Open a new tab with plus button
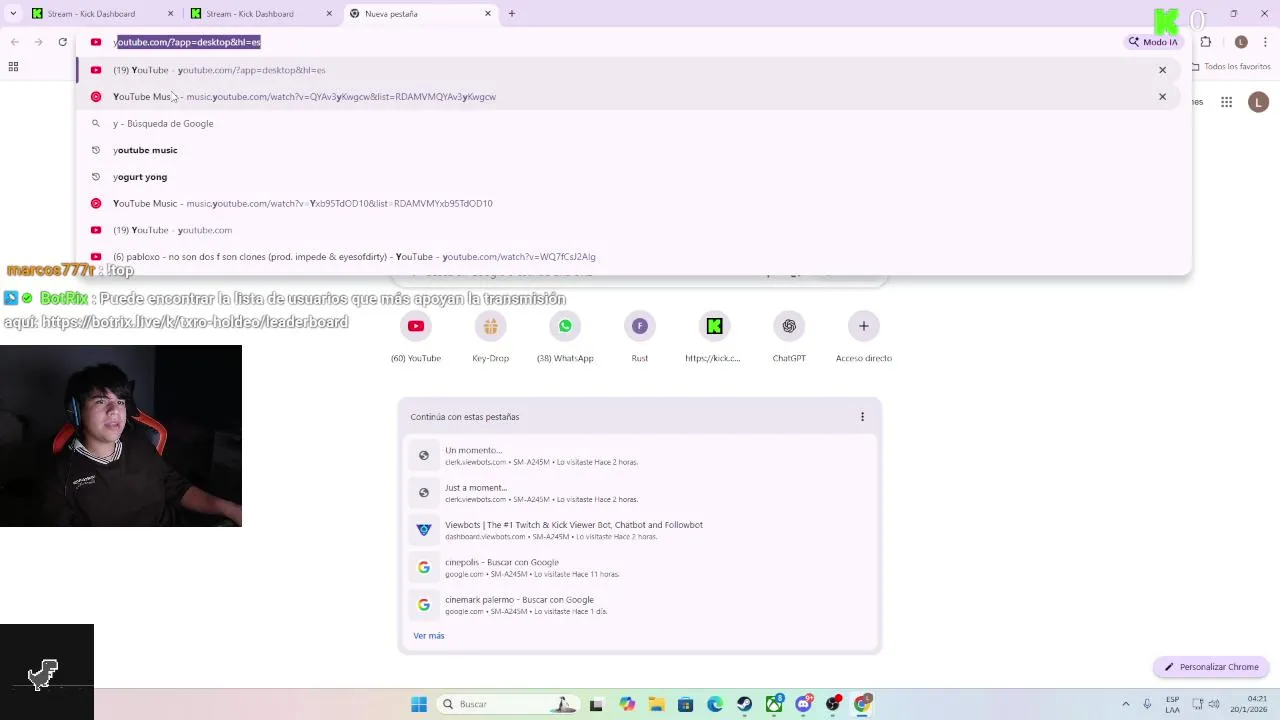 [x=512, y=14]
